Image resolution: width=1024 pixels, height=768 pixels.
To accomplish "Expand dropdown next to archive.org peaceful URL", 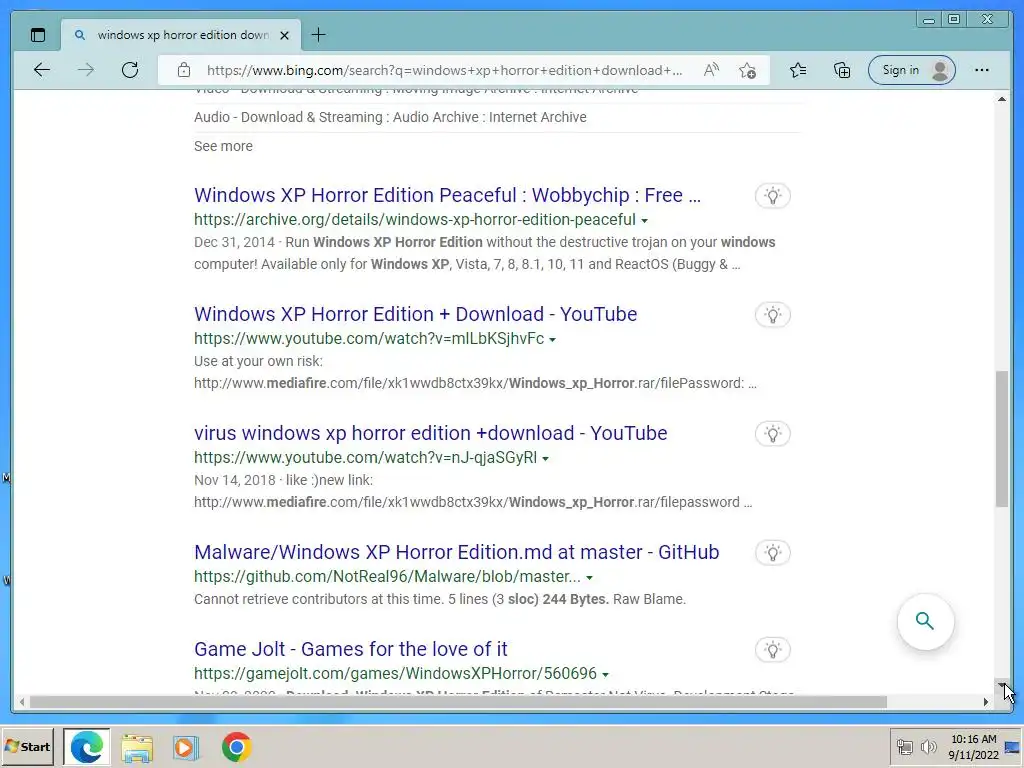I will tap(645, 221).
